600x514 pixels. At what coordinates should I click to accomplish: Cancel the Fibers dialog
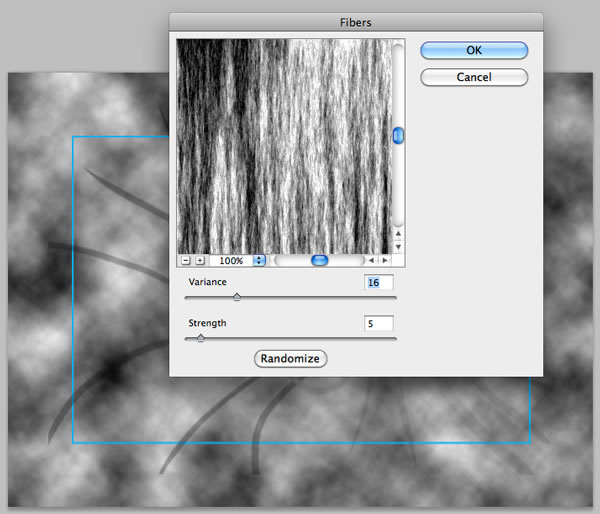click(474, 77)
